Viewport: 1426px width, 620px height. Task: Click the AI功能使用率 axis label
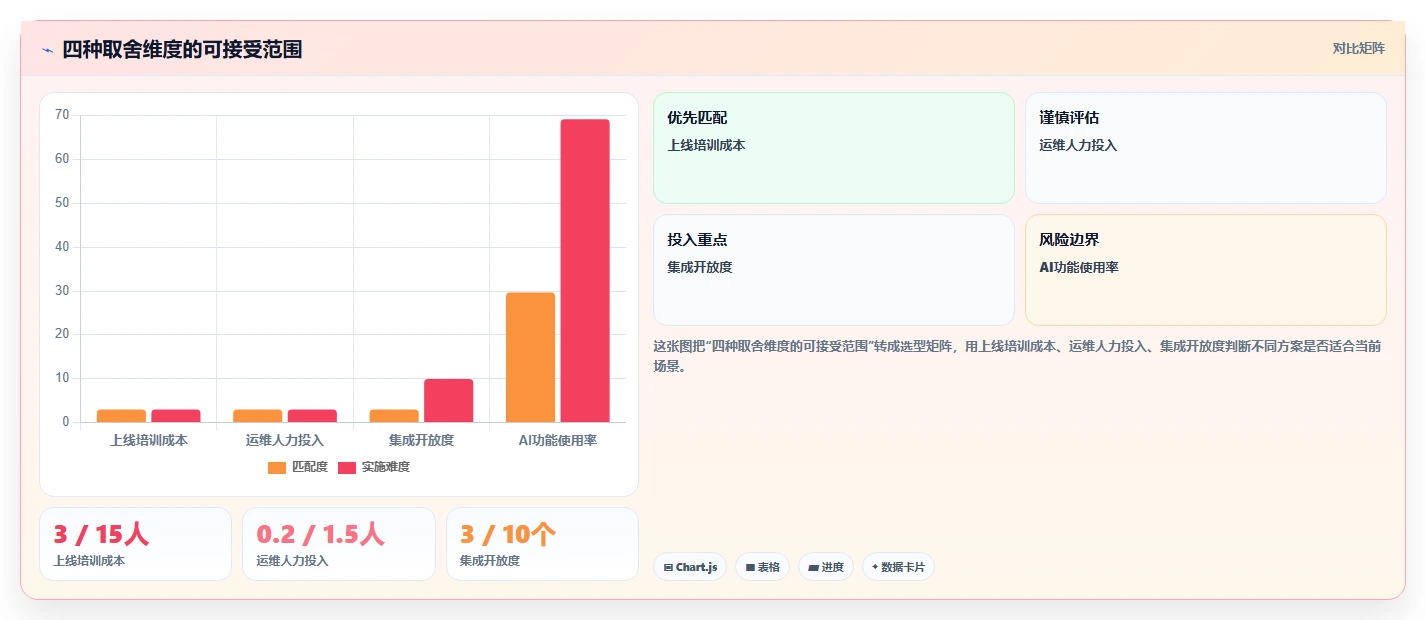coord(558,440)
